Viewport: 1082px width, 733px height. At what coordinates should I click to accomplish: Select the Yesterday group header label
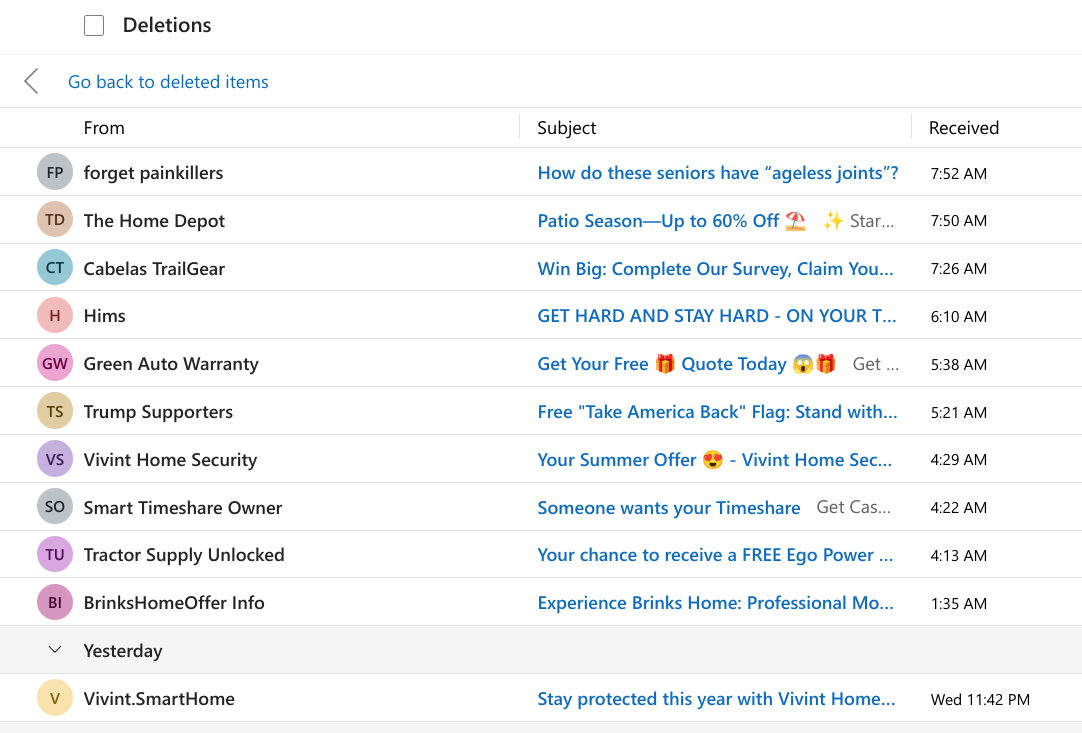(x=123, y=651)
